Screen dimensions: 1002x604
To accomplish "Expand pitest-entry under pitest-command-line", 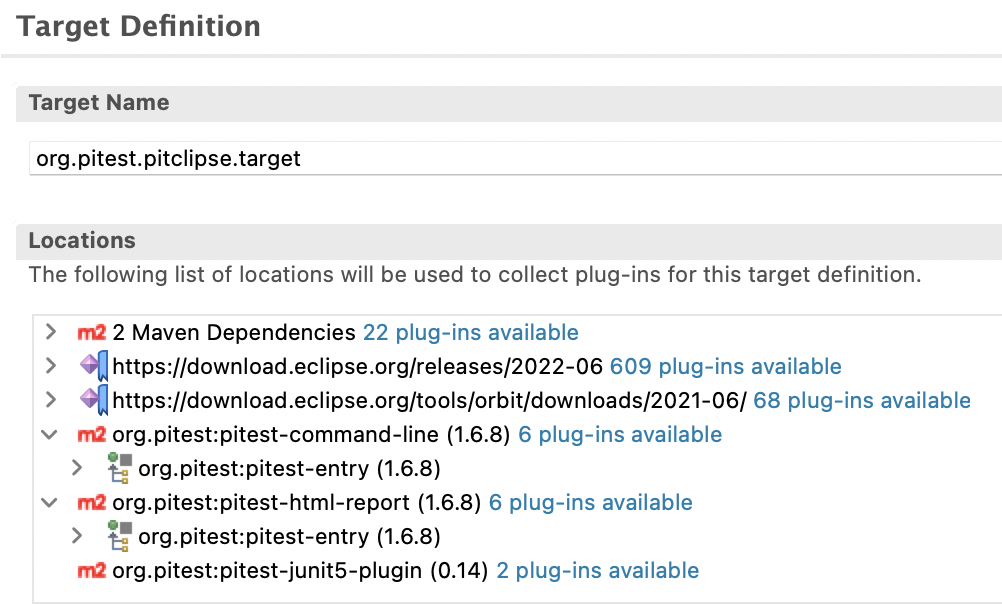I will [78, 468].
